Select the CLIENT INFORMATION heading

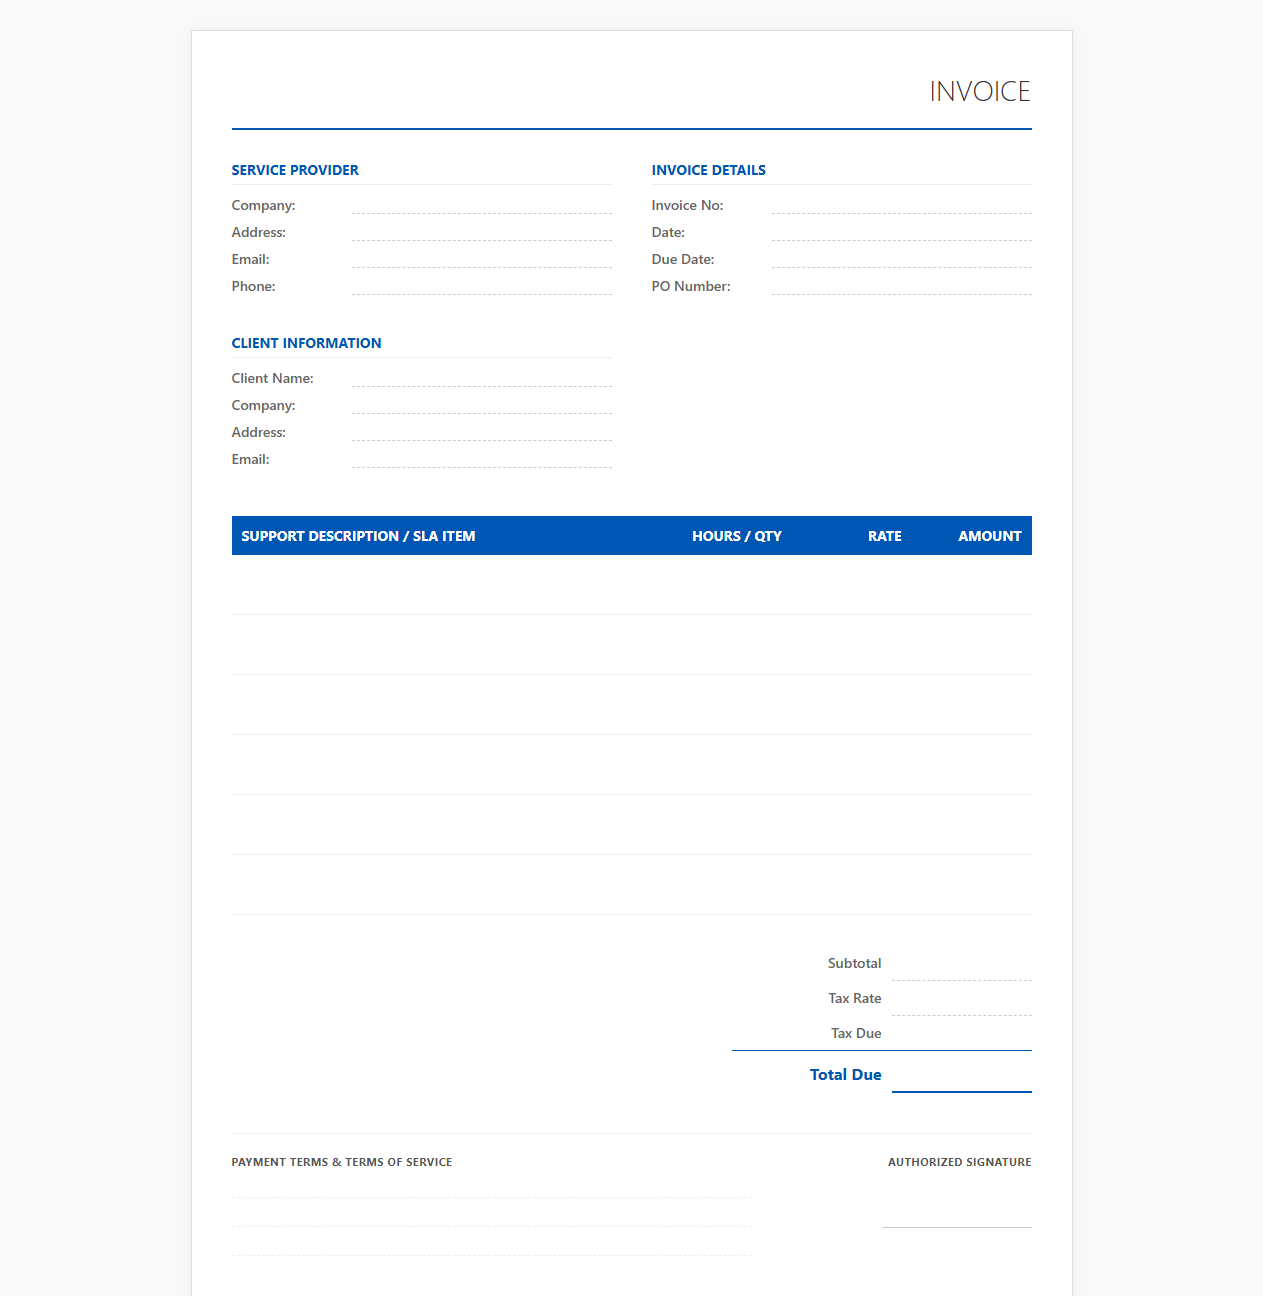(x=306, y=343)
